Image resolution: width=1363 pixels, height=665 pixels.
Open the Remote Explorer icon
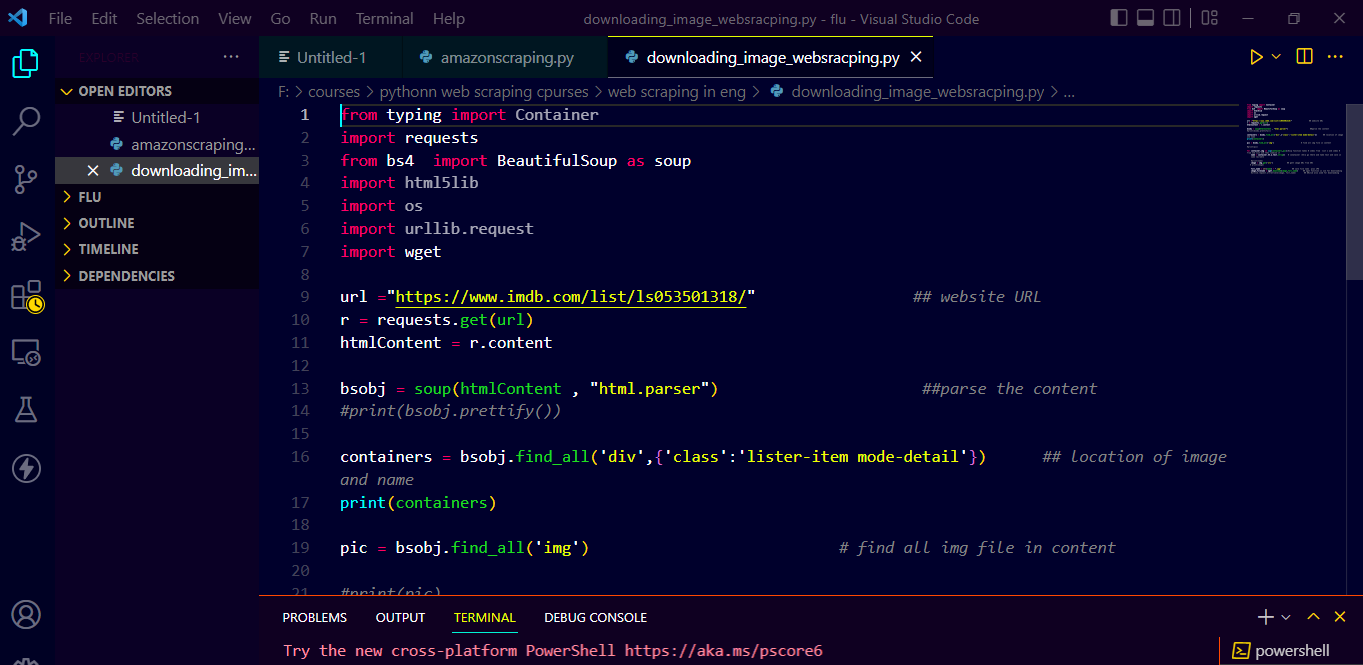[26, 352]
